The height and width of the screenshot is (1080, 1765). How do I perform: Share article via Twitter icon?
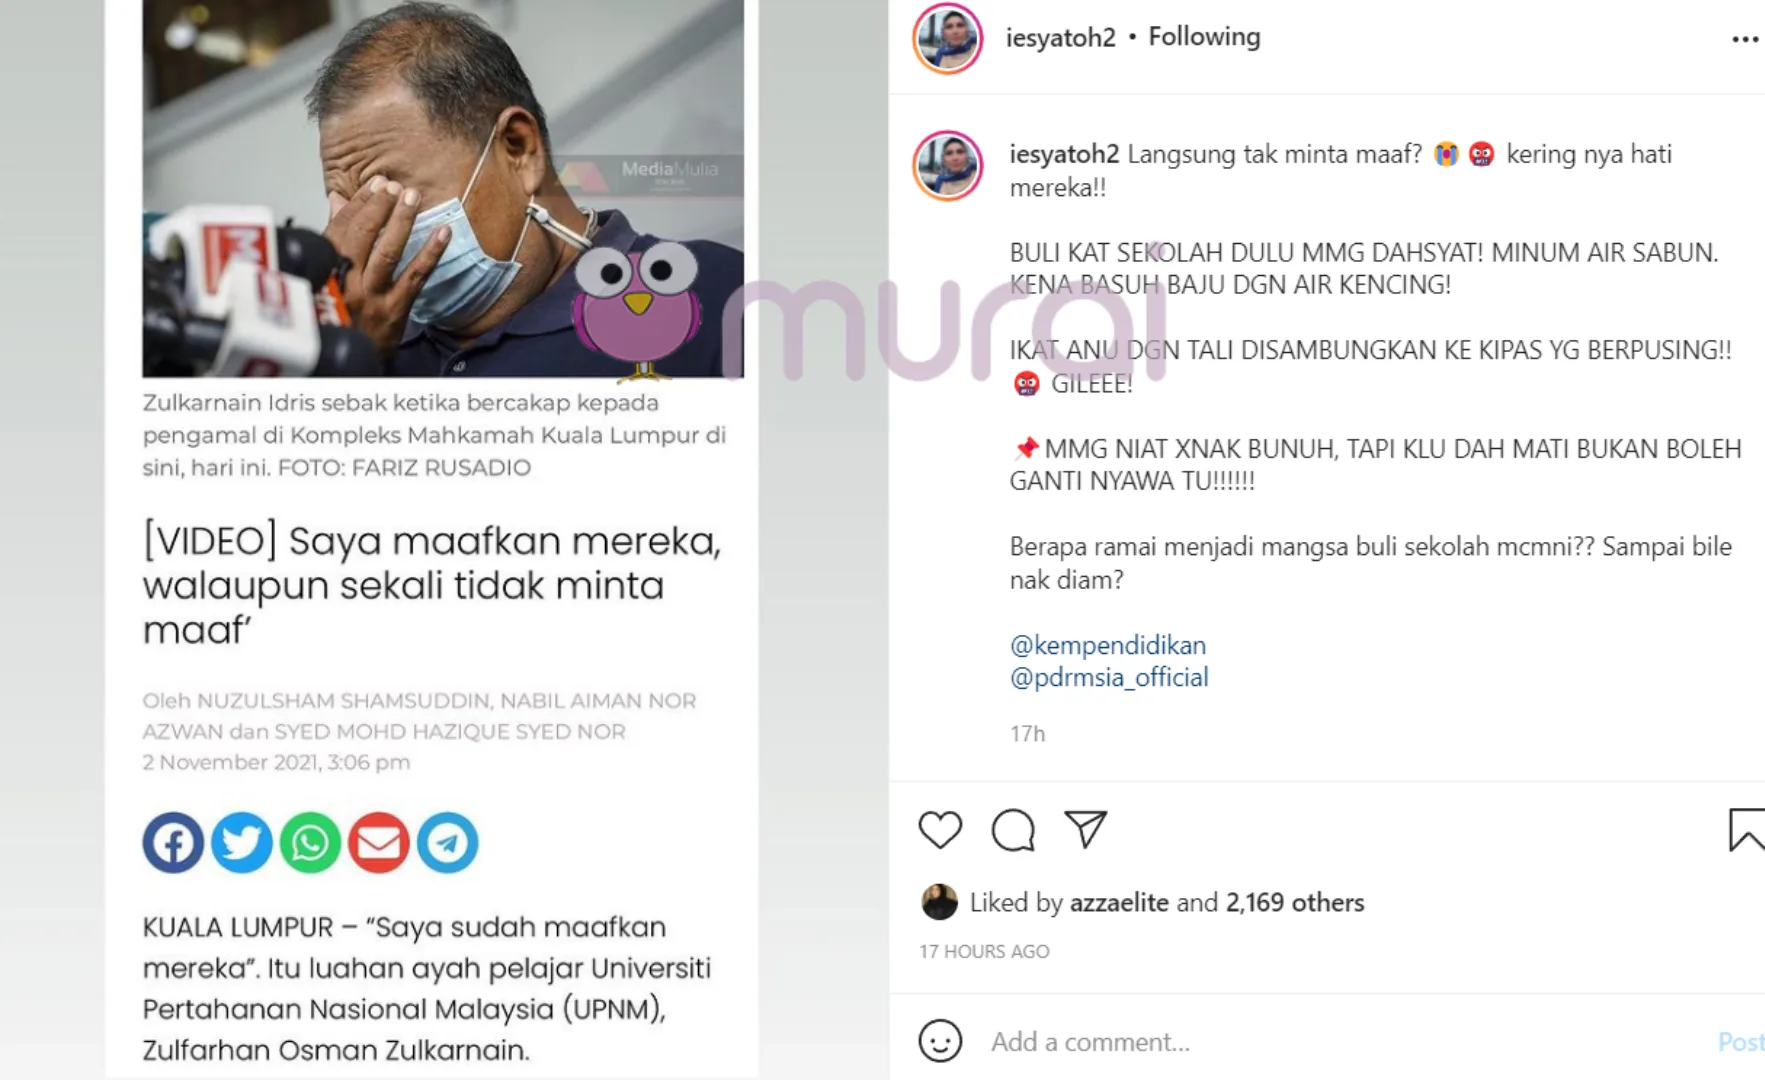(241, 842)
